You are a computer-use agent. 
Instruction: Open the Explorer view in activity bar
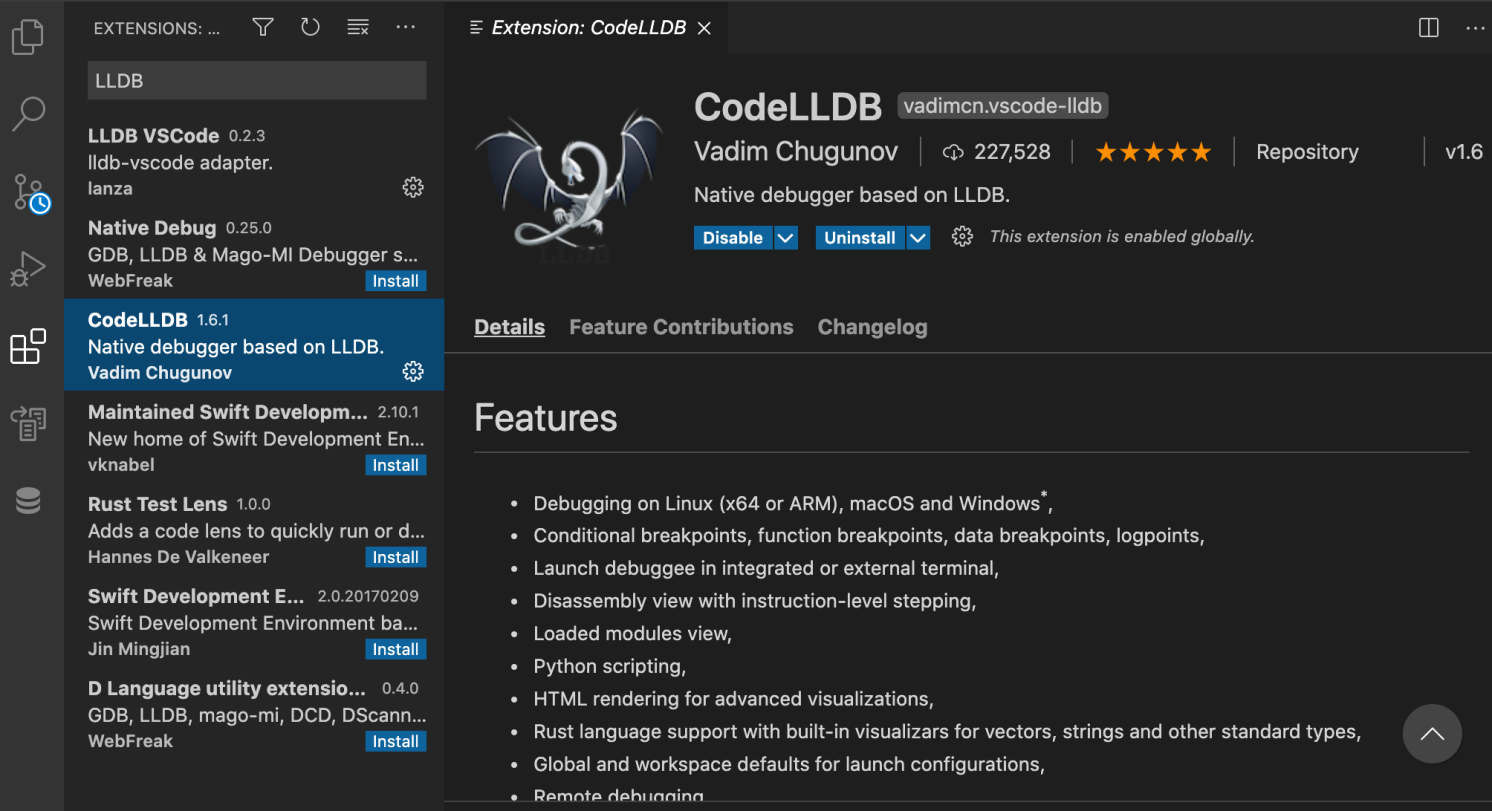tap(28, 36)
